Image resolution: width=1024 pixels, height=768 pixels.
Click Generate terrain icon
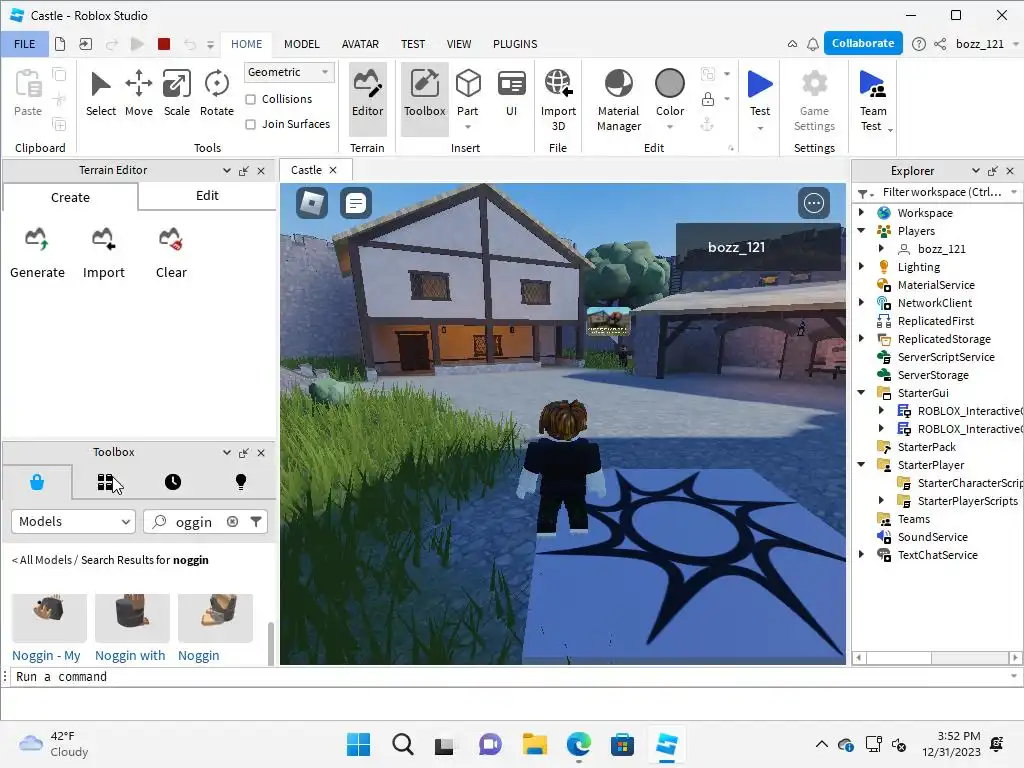tap(37, 253)
